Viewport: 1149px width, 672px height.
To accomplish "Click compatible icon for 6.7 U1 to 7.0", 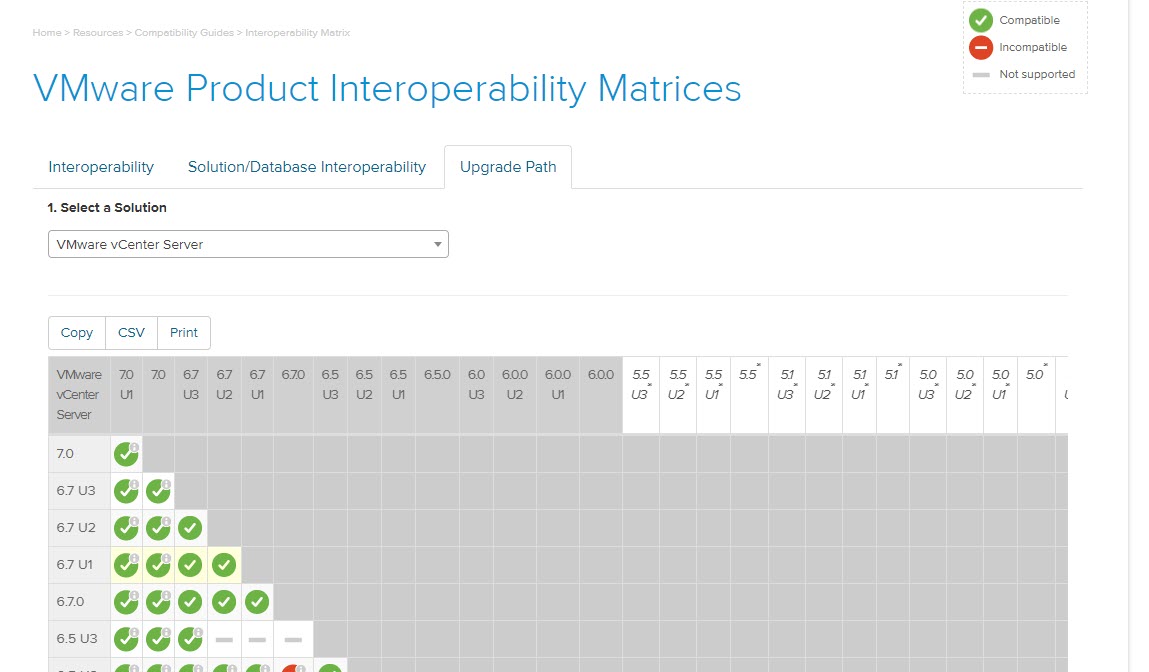I will (x=158, y=565).
